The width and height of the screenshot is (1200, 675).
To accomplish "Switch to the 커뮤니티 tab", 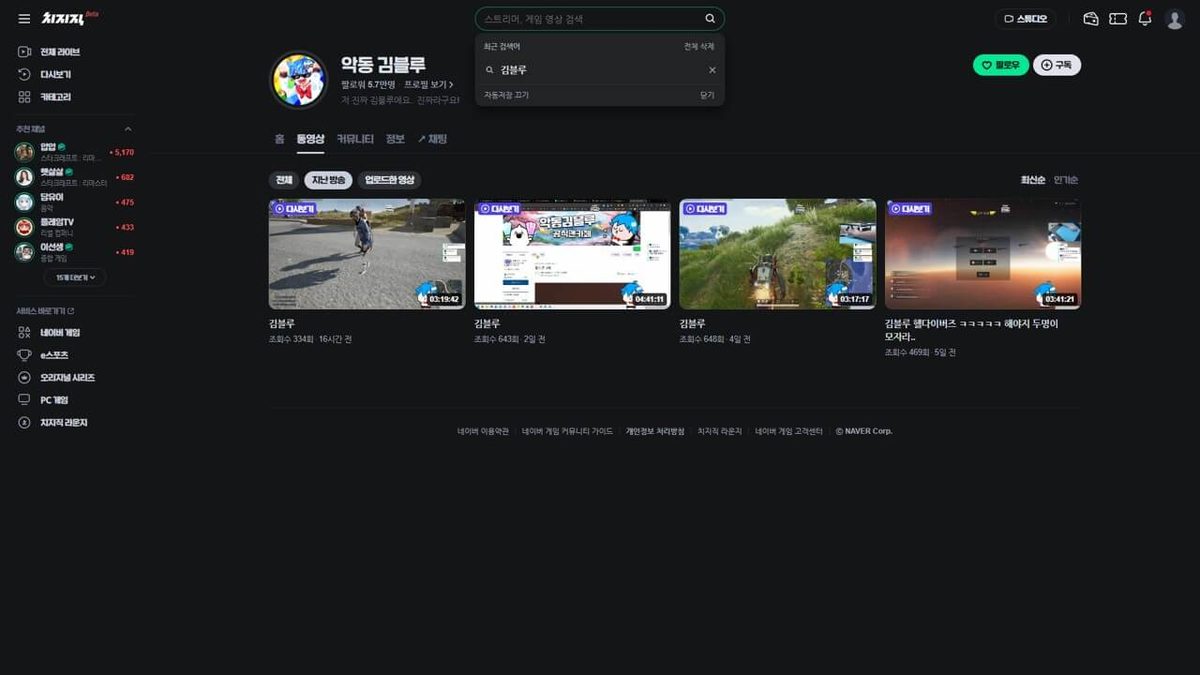I will 355,139.
